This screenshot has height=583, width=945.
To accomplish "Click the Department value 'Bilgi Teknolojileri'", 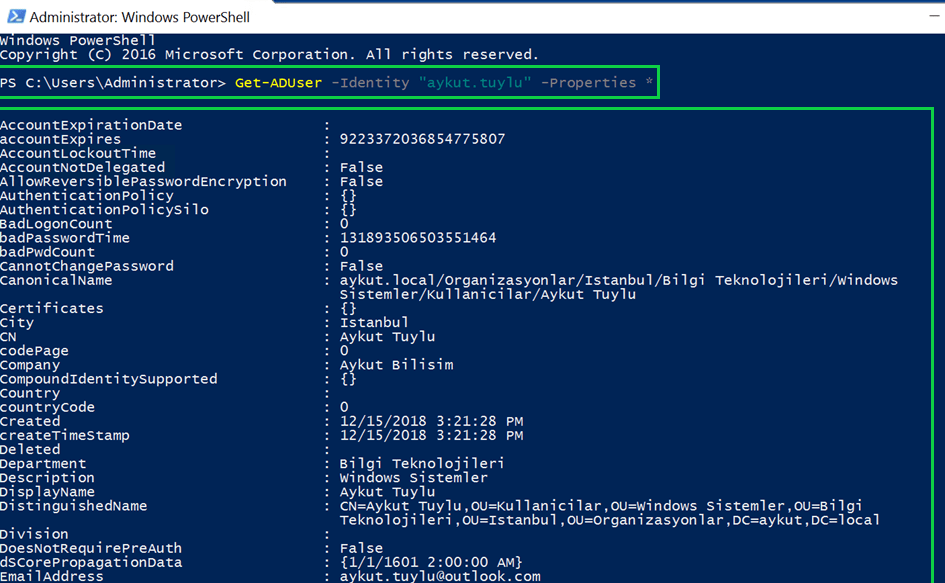I will click(422, 463).
